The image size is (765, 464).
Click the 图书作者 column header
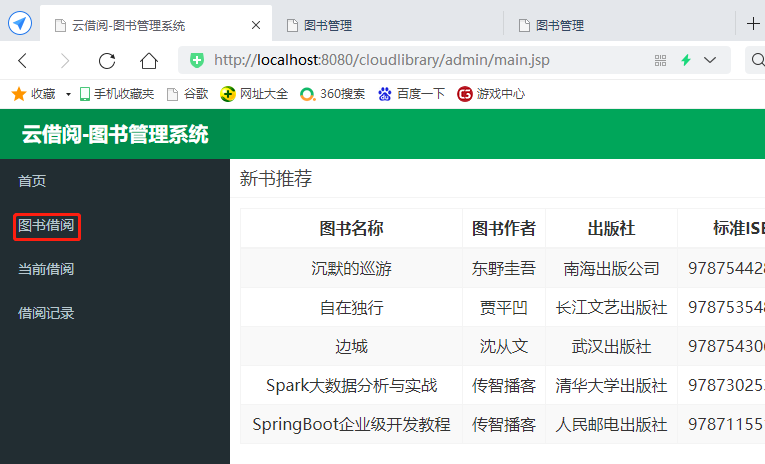[504, 228]
